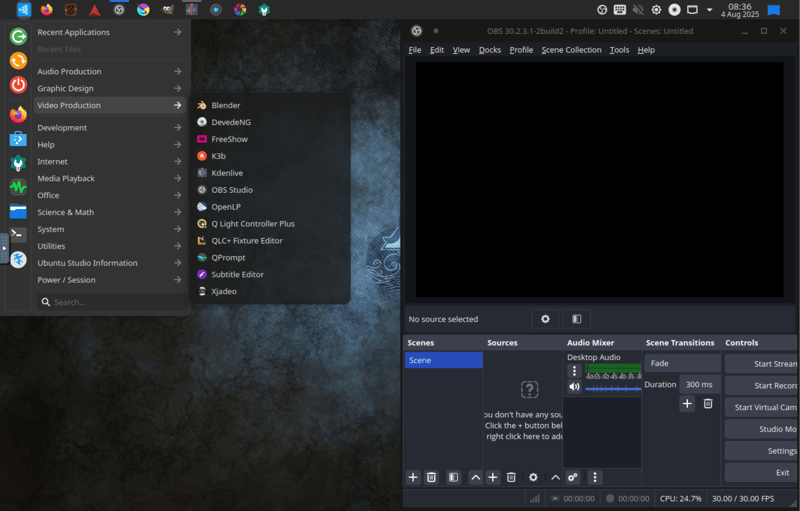The width and height of the screenshot is (800, 511).
Task: Open advanced audio properties gears icon
Action: [x=573, y=478]
